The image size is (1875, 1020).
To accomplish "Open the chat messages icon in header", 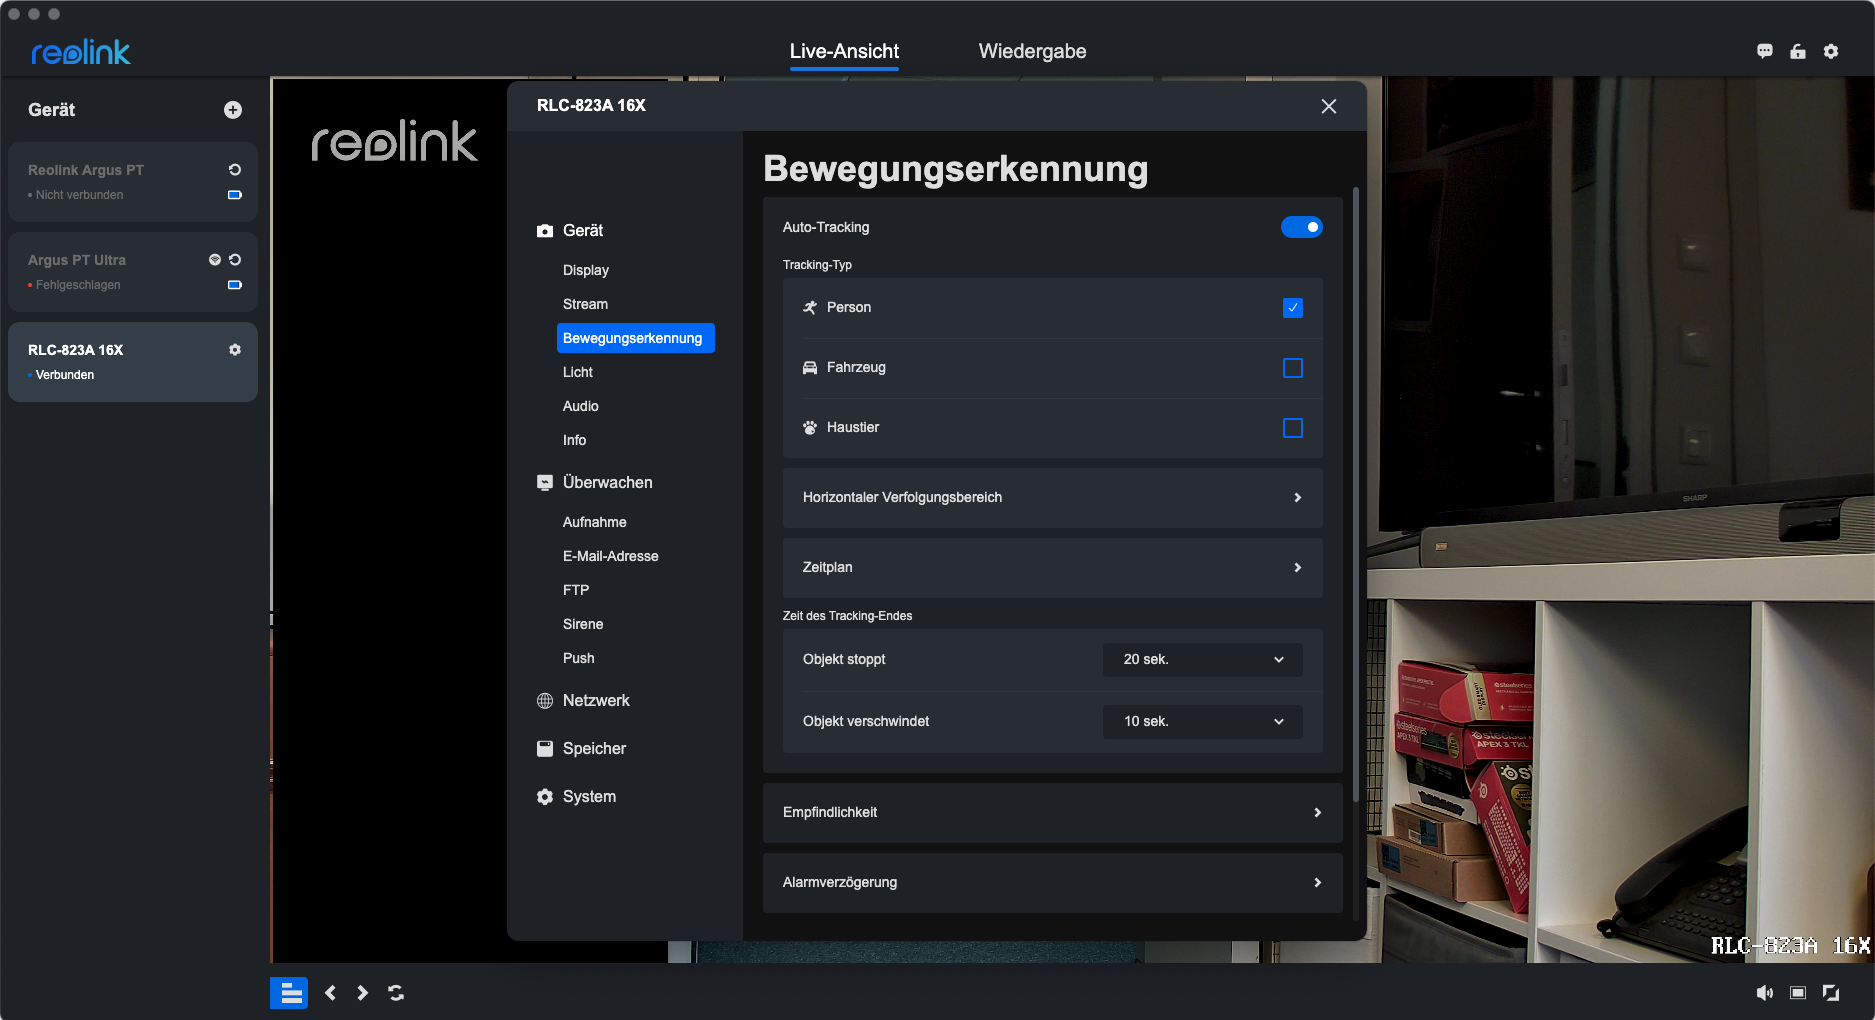I will coord(1765,51).
